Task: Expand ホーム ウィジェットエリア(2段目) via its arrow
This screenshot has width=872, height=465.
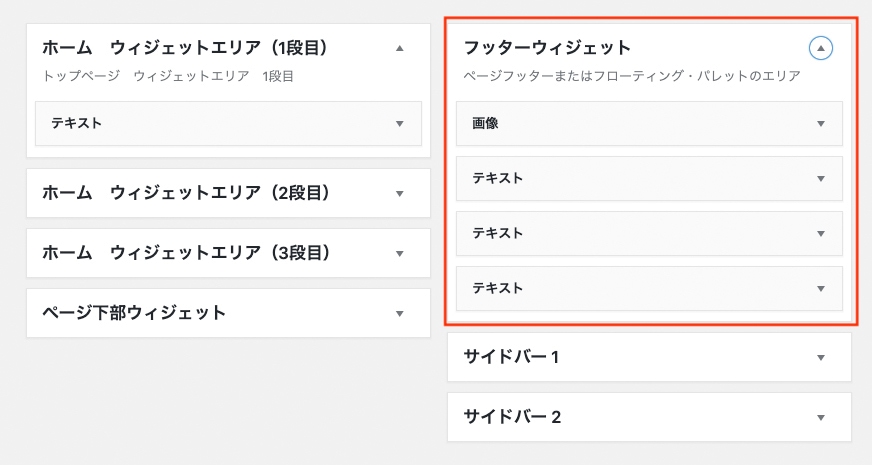Action: click(x=399, y=194)
